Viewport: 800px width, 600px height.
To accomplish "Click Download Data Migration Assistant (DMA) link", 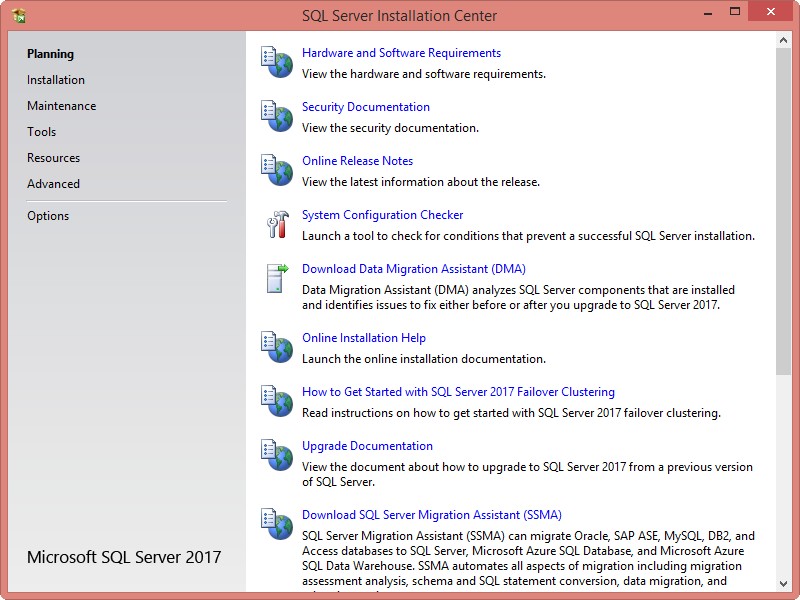I will tap(414, 269).
